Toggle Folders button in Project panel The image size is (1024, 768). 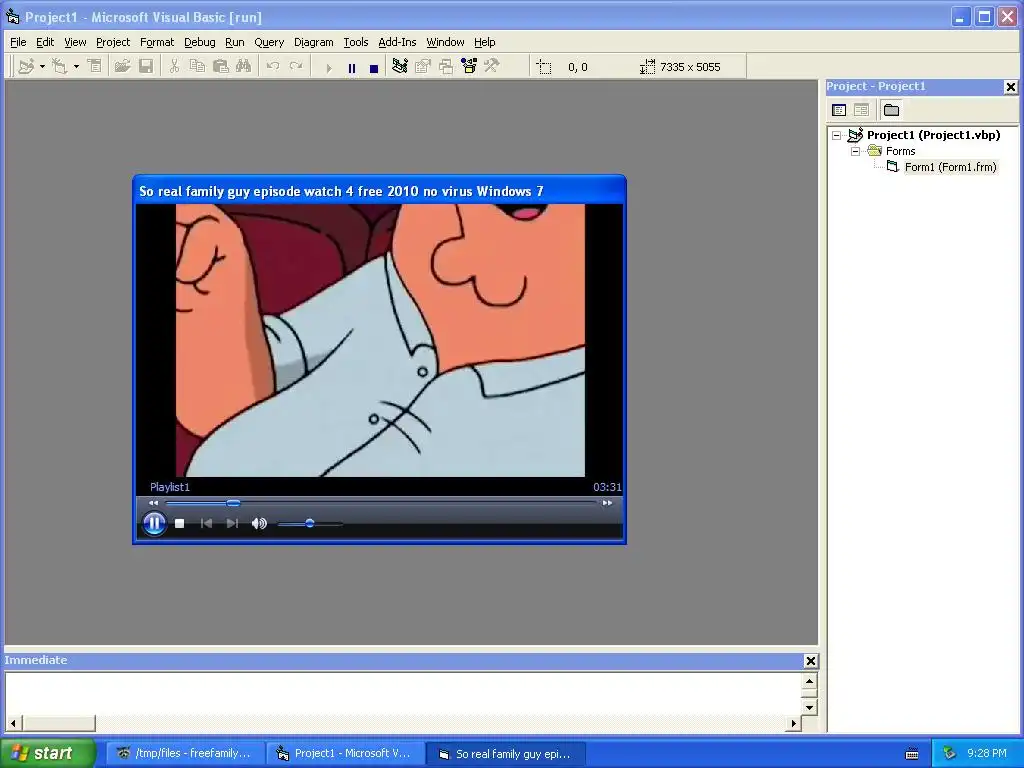click(x=891, y=110)
